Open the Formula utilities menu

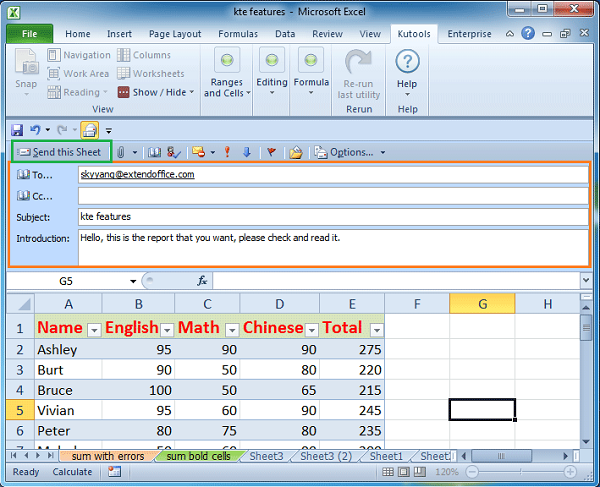coord(311,73)
